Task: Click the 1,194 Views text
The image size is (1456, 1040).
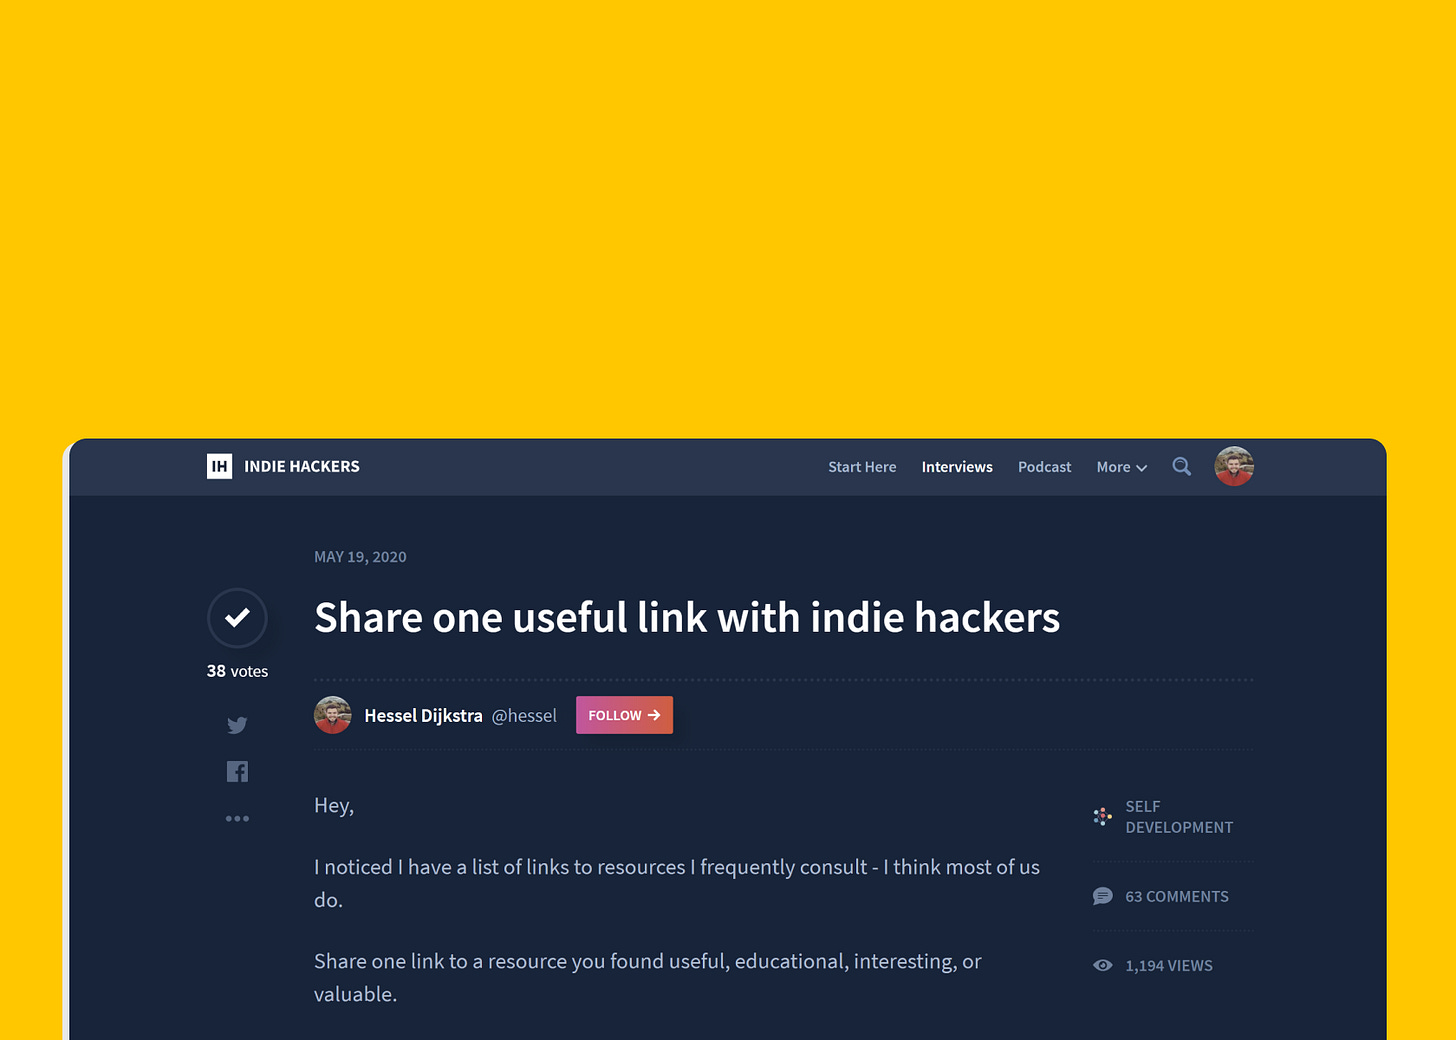Action: [x=1169, y=966]
